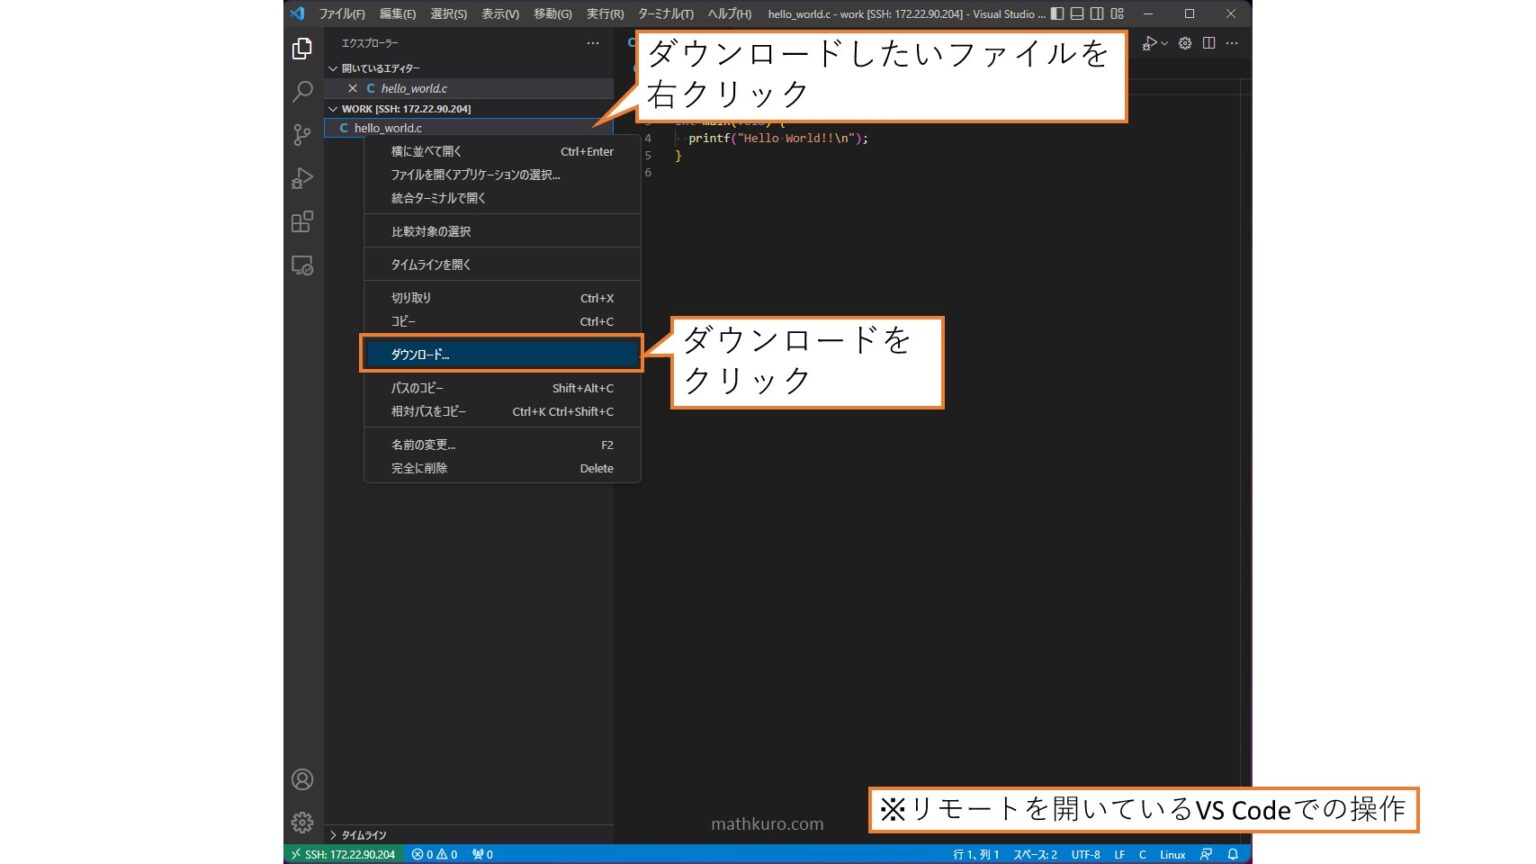The image size is (1536, 864).
Task: Click the errors and warnings counter
Action: pos(434,854)
